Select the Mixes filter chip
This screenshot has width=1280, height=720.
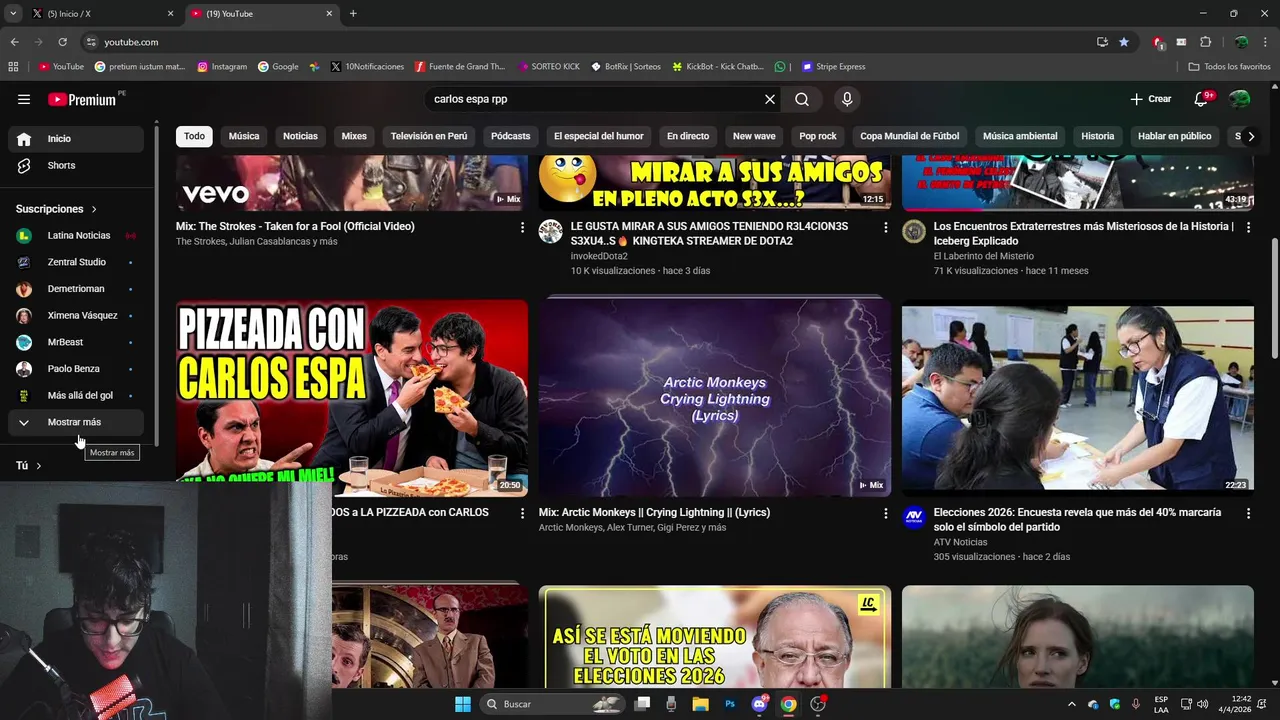point(354,136)
